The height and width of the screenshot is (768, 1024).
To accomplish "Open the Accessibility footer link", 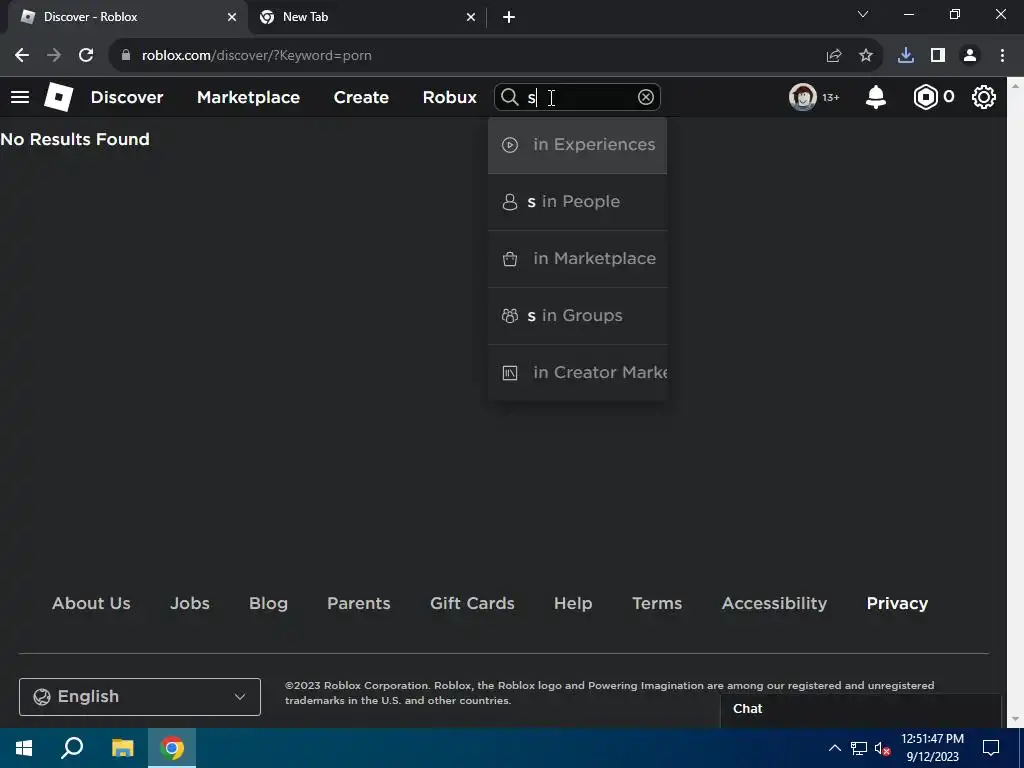I will click(774, 603).
